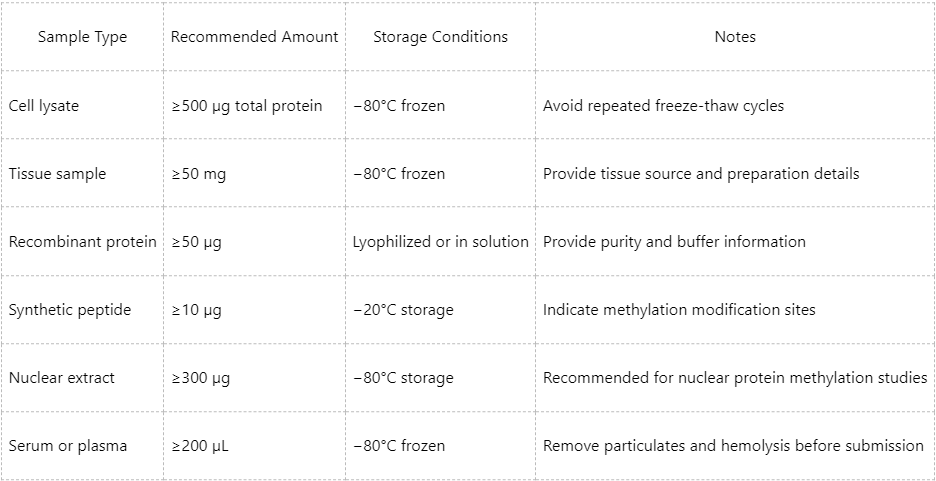Viewport: 936px width, 481px height.
Task: Click the ≥10 µg amount cell
Action: tap(197, 309)
